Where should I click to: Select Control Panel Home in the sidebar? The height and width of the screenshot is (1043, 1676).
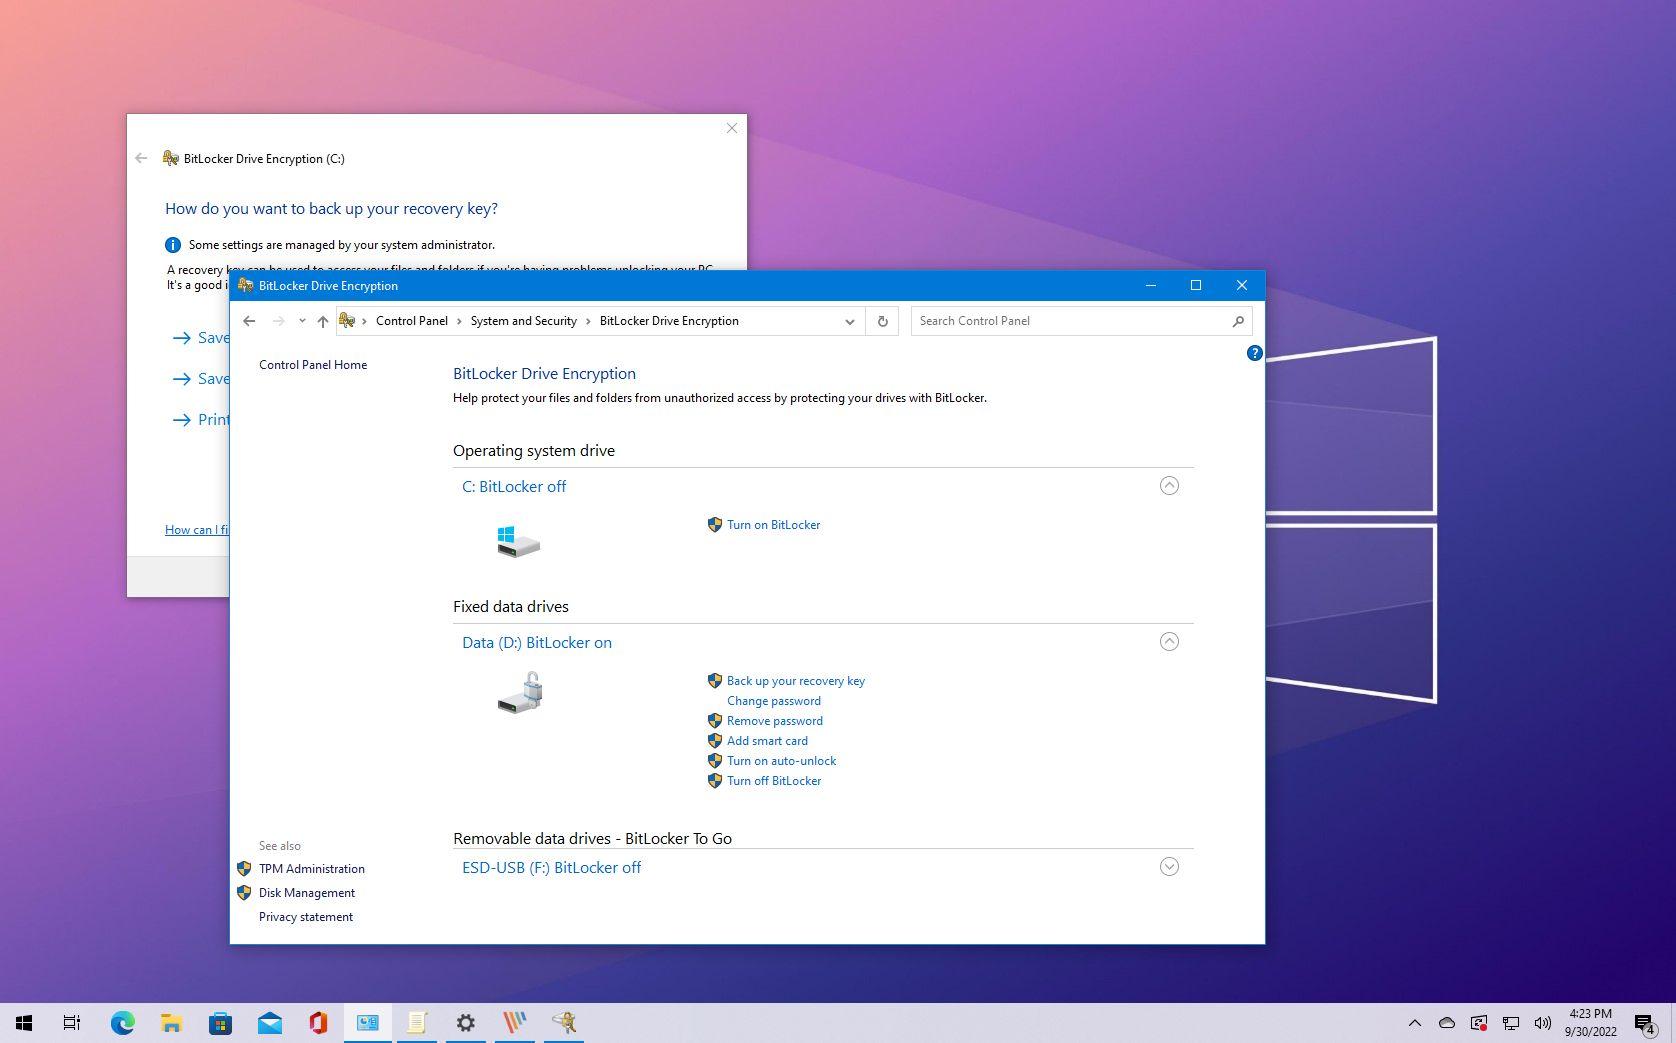coord(312,365)
